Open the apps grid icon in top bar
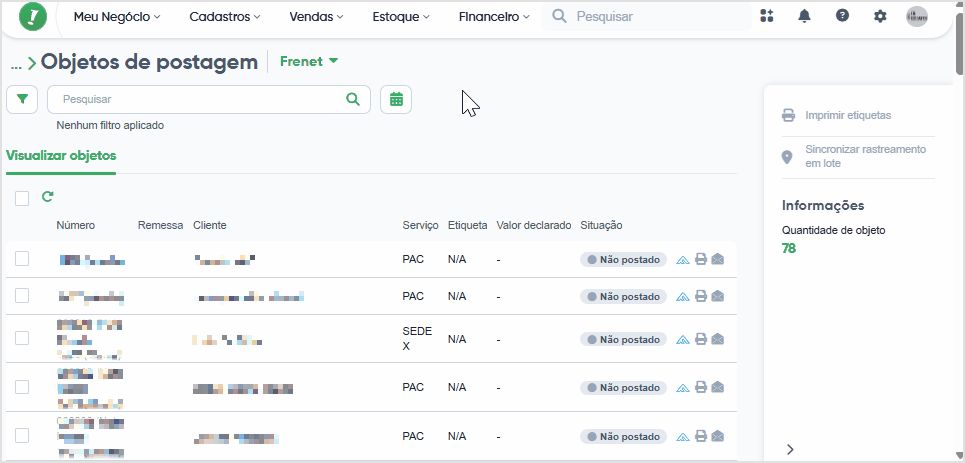The height and width of the screenshot is (463, 965). (x=766, y=17)
